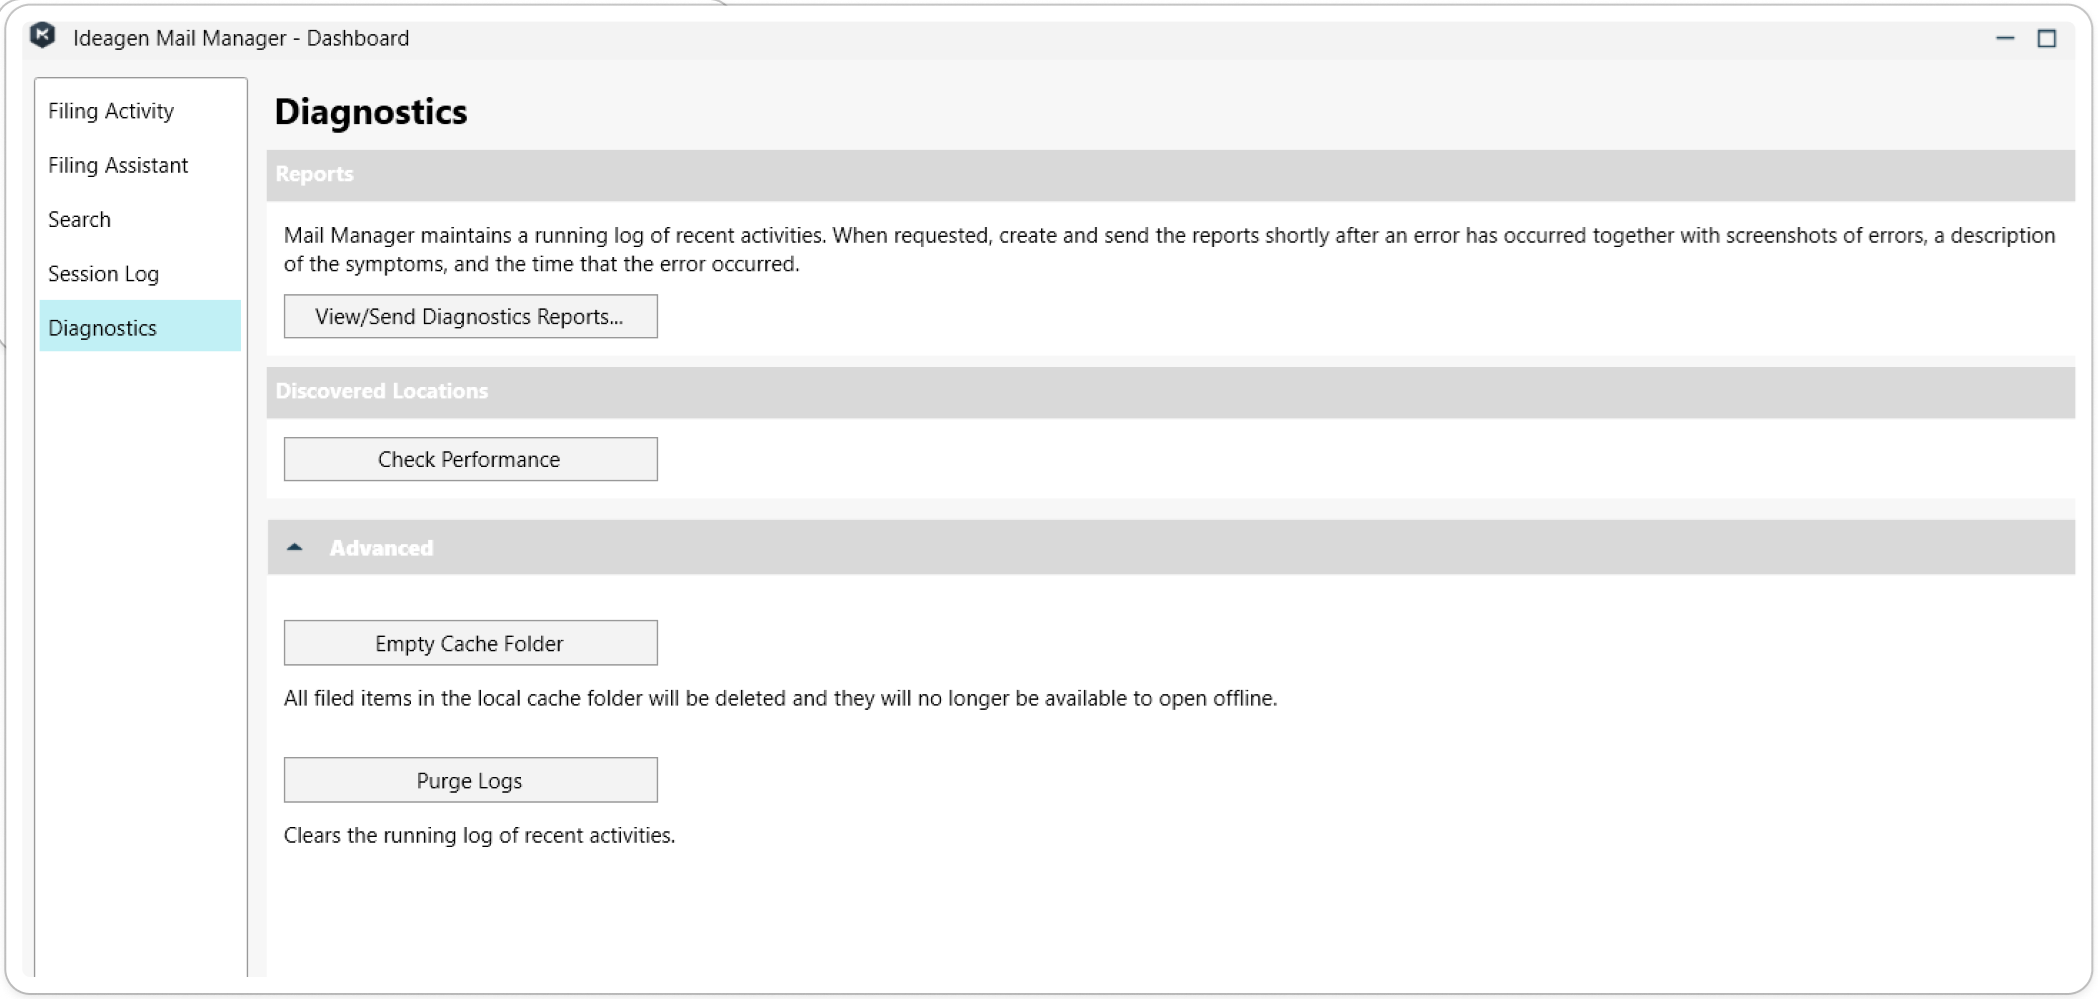Collapse the Advanced section using the arrow
Viewport: 2098px width, 999px height.
pyautogui.click(x=294, y=547)
